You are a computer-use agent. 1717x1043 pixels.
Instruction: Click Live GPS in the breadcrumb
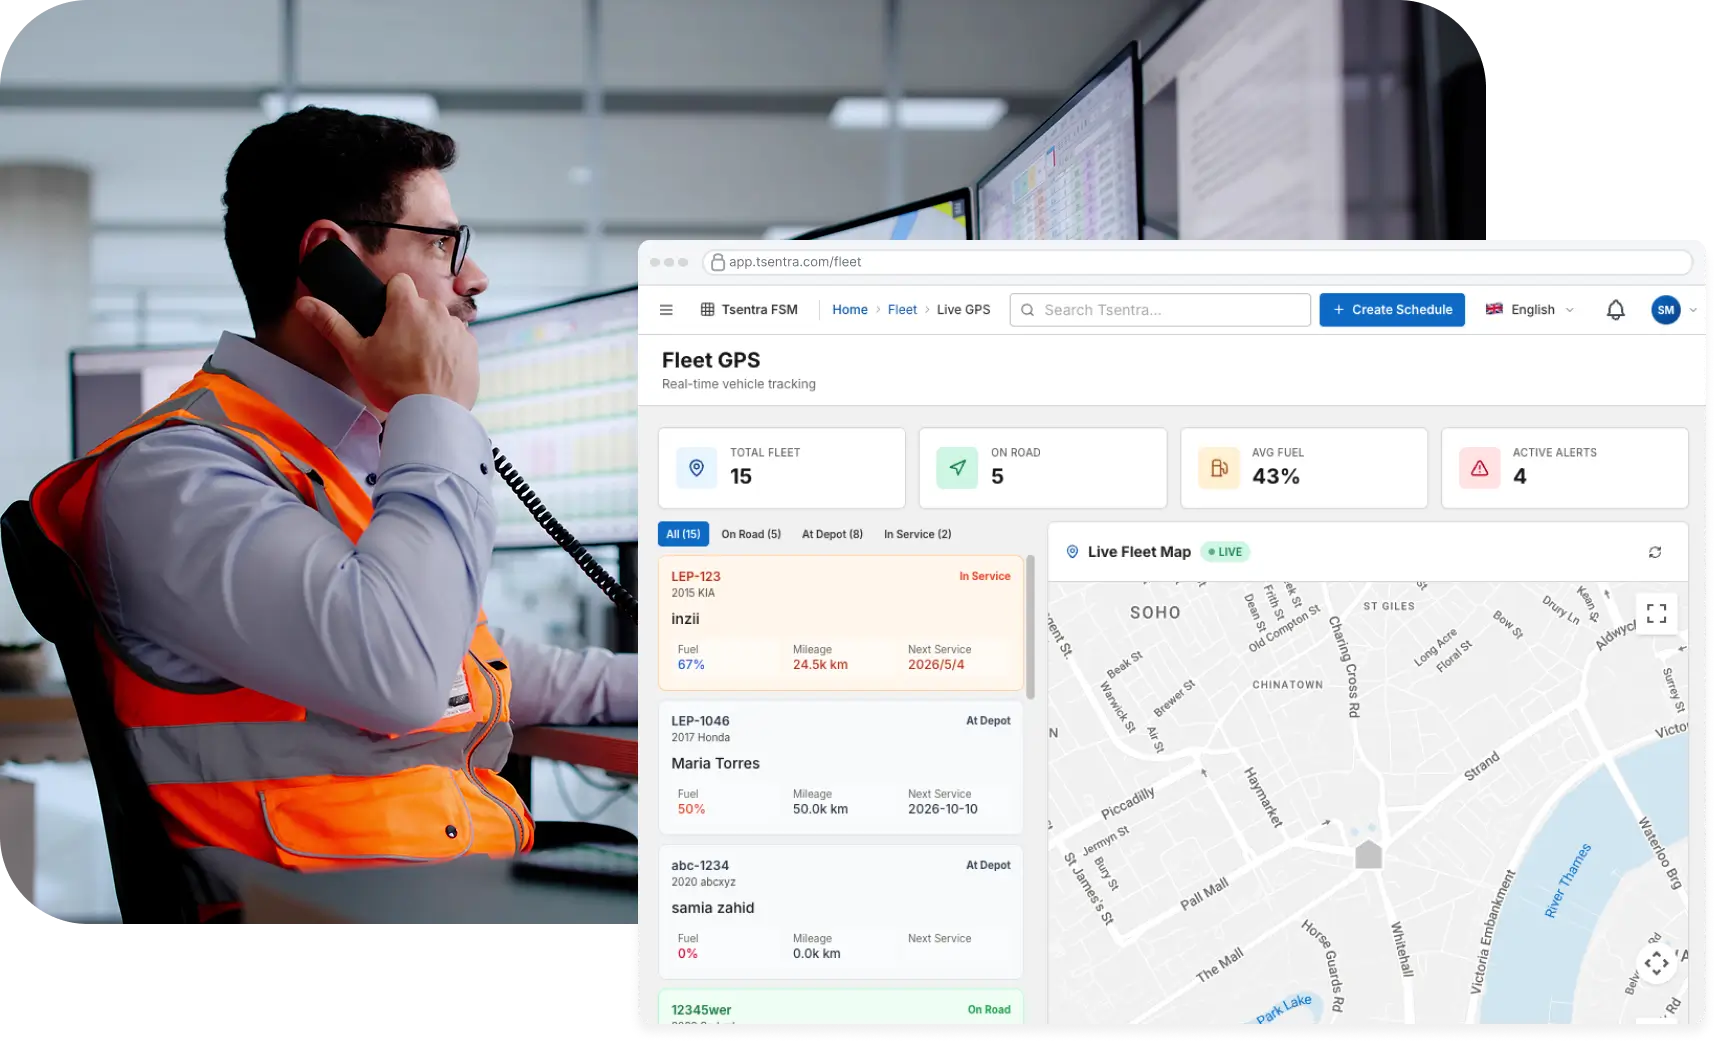pos(963,310)
